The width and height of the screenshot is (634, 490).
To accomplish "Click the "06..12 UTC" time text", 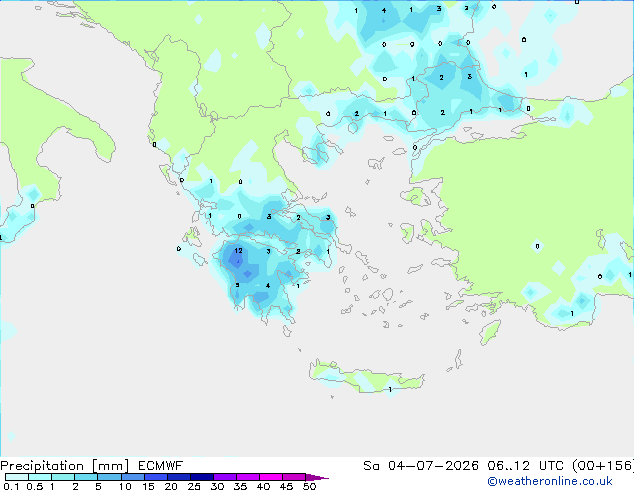I will click(x=525, y=466).
